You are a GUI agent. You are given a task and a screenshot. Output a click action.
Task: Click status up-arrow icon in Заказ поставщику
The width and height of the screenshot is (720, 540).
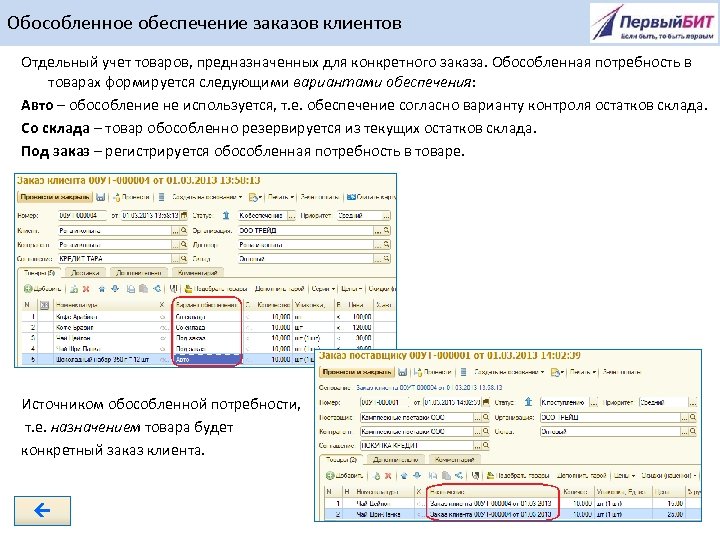528,402
